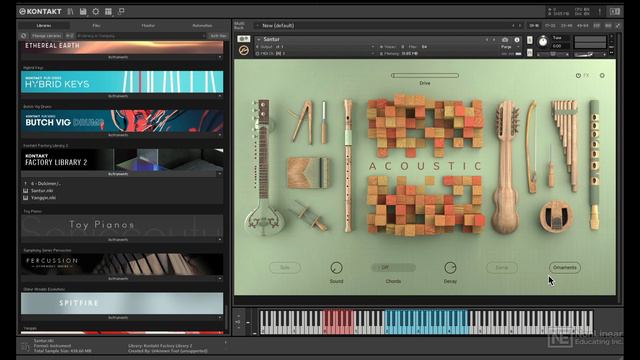
Task: Select the violin bow image
Action: coord(531,147)
